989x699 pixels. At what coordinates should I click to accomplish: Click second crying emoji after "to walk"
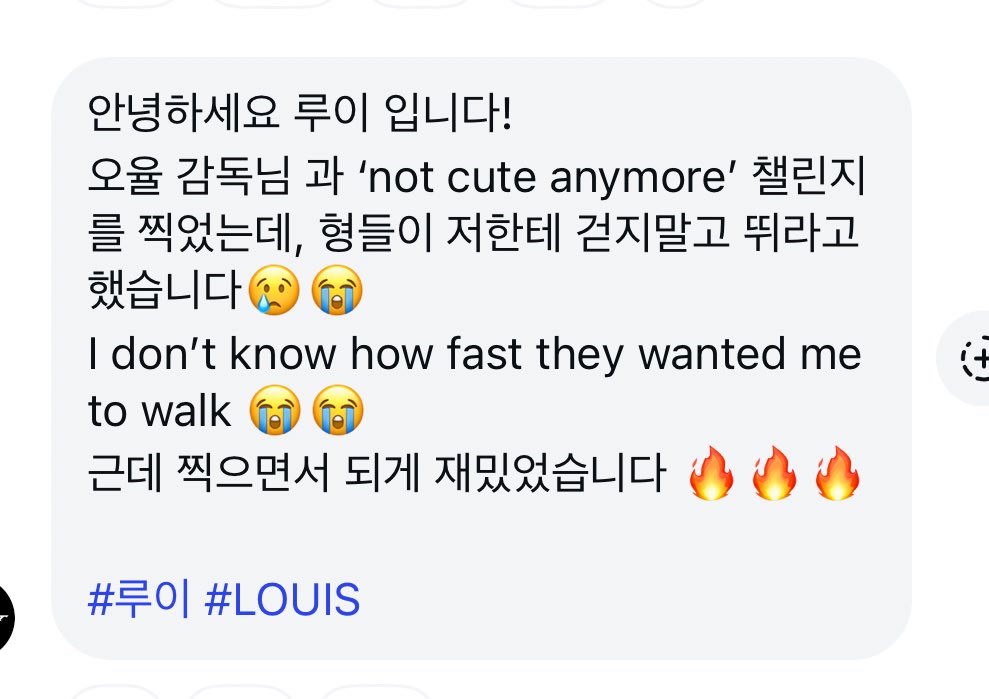click(x=337, y=411)
